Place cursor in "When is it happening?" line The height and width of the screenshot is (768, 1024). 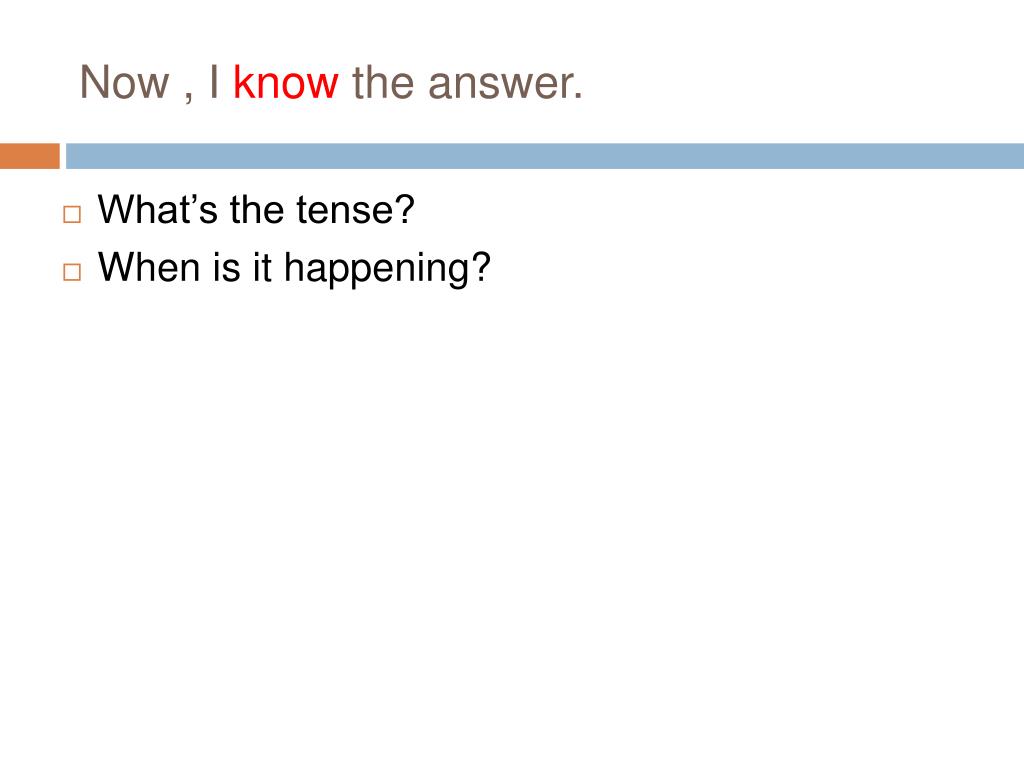click(294, 269)
